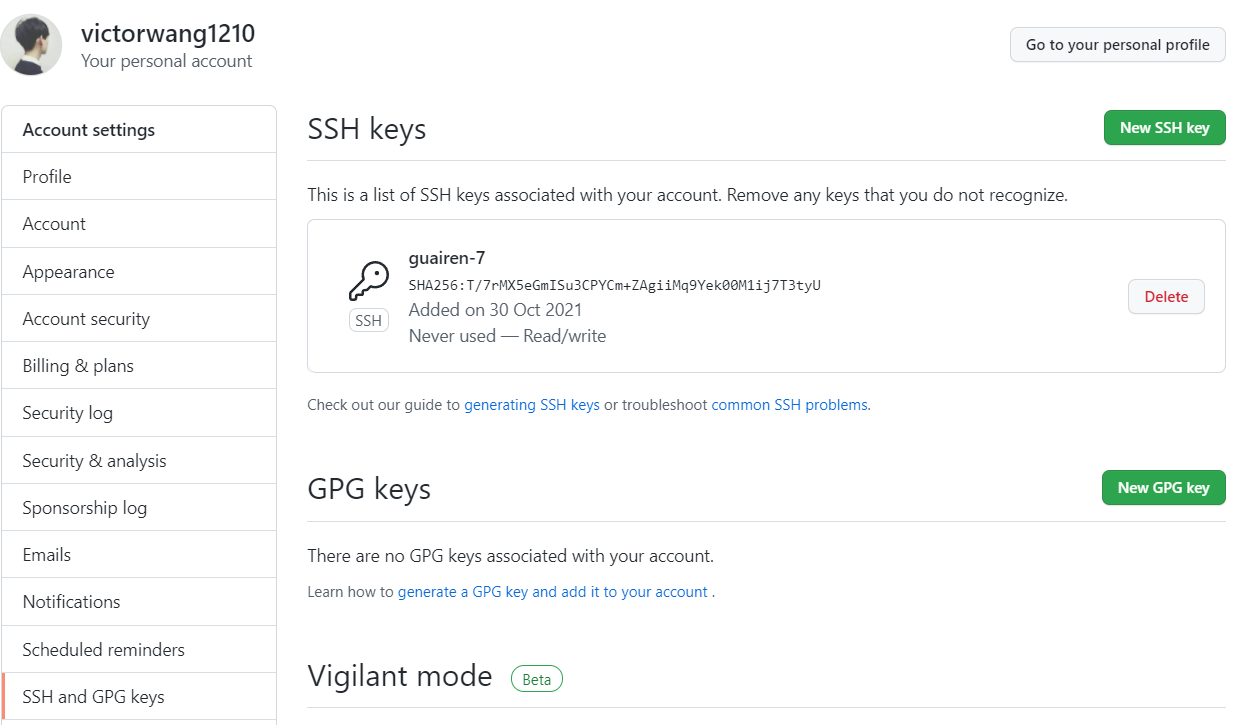Click the profile avatar image
This screenshot has height=725, width=1252.
tap(31, 44)
